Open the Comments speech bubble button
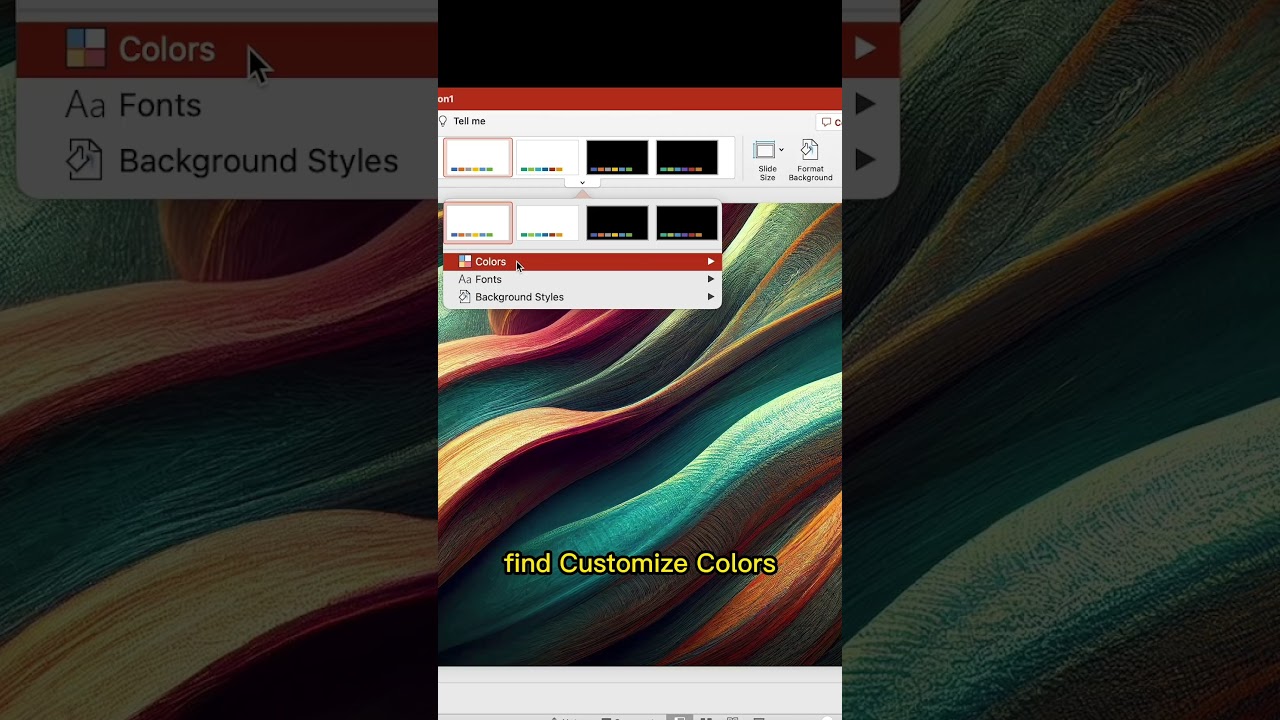The height and width of the screenshot is (720, 1280). click(x=829, y=122)
